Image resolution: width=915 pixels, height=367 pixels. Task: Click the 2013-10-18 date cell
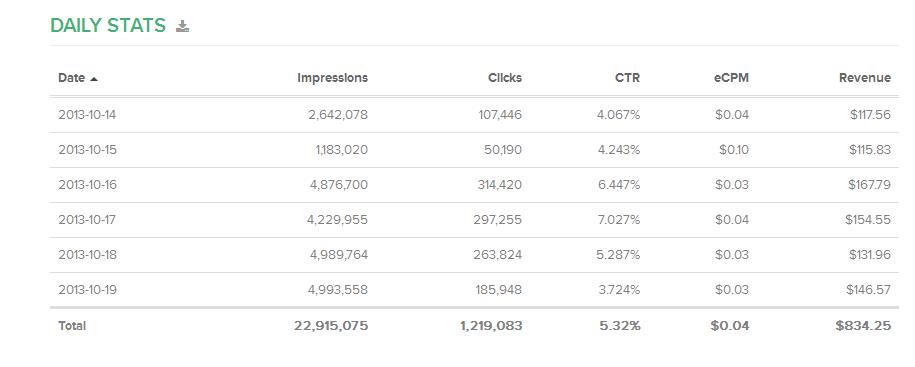(x=88, y=255)
